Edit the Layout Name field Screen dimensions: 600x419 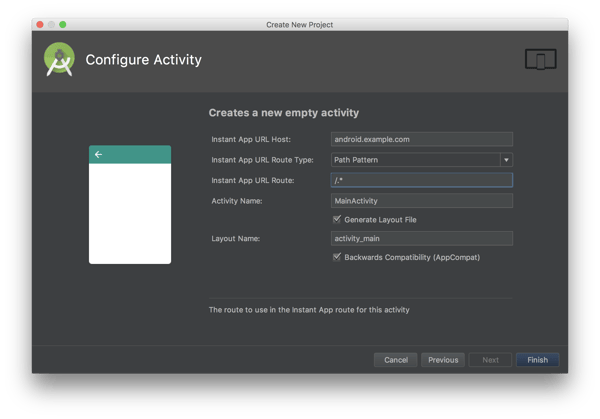421,238
